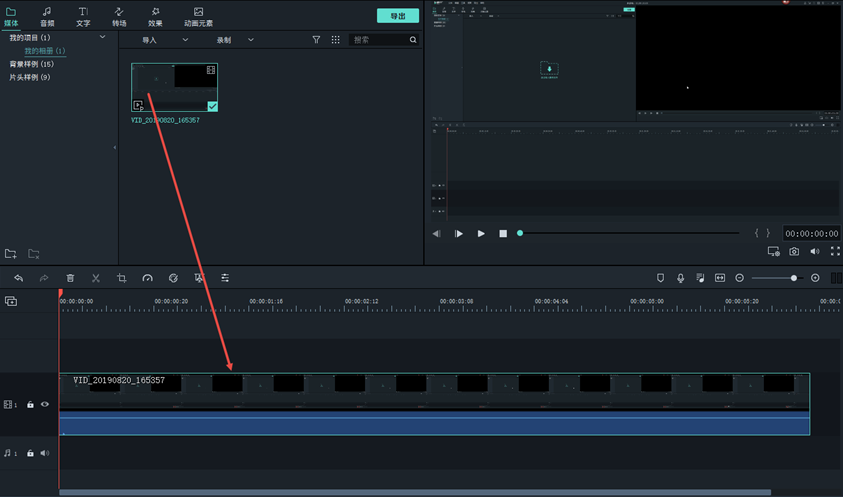Step to previous frame in preview
Screen dimensions: 843x497
coord(437,233)
